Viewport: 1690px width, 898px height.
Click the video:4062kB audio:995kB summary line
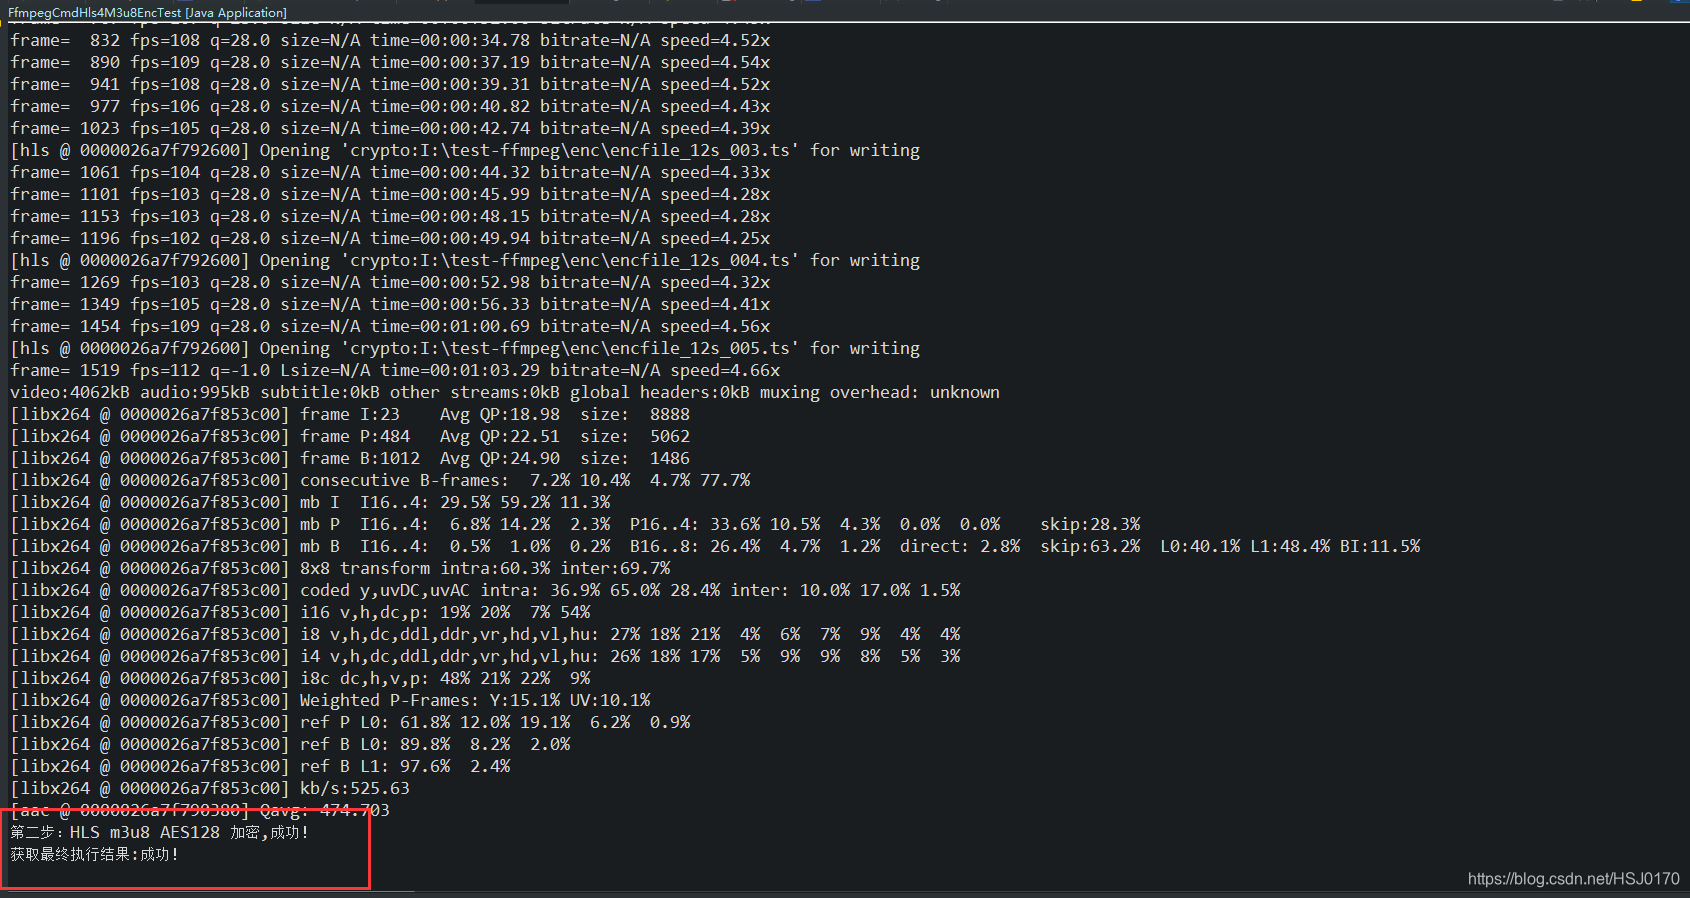(x=505, y=392)
